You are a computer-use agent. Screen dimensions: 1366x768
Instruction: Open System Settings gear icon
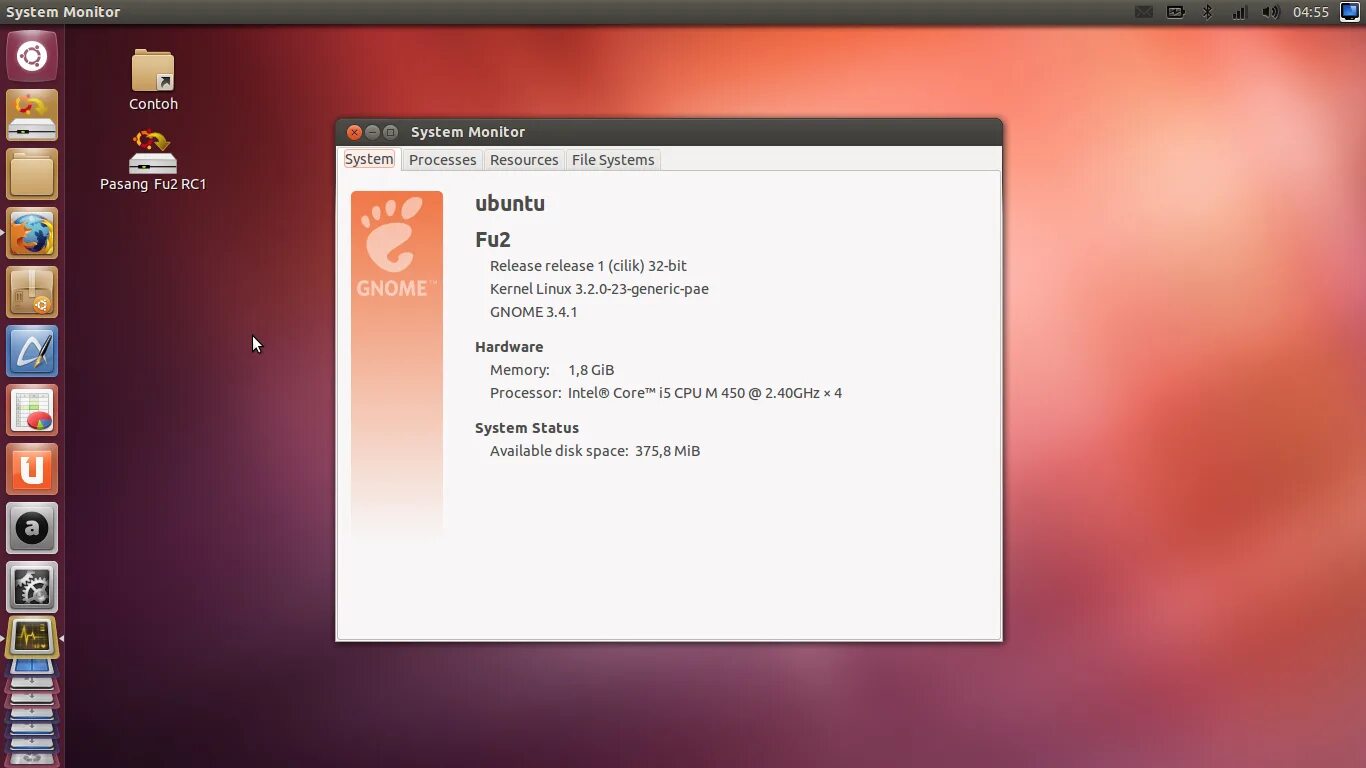(x=32, y=587)
